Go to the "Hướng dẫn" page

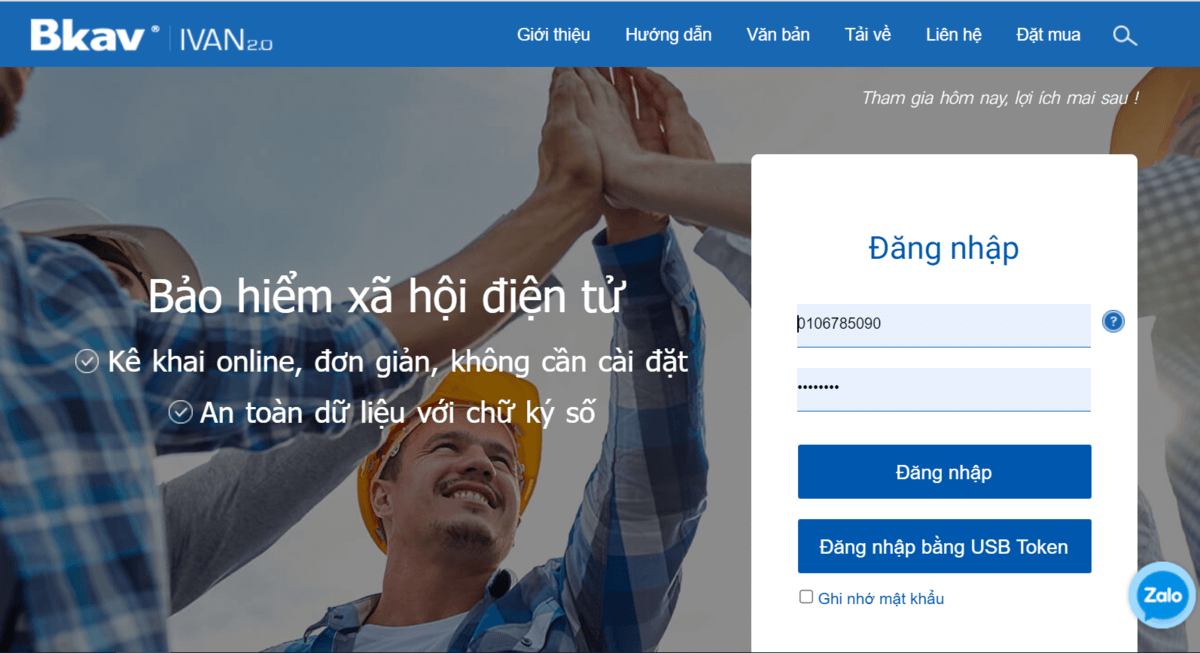(668, 35)
